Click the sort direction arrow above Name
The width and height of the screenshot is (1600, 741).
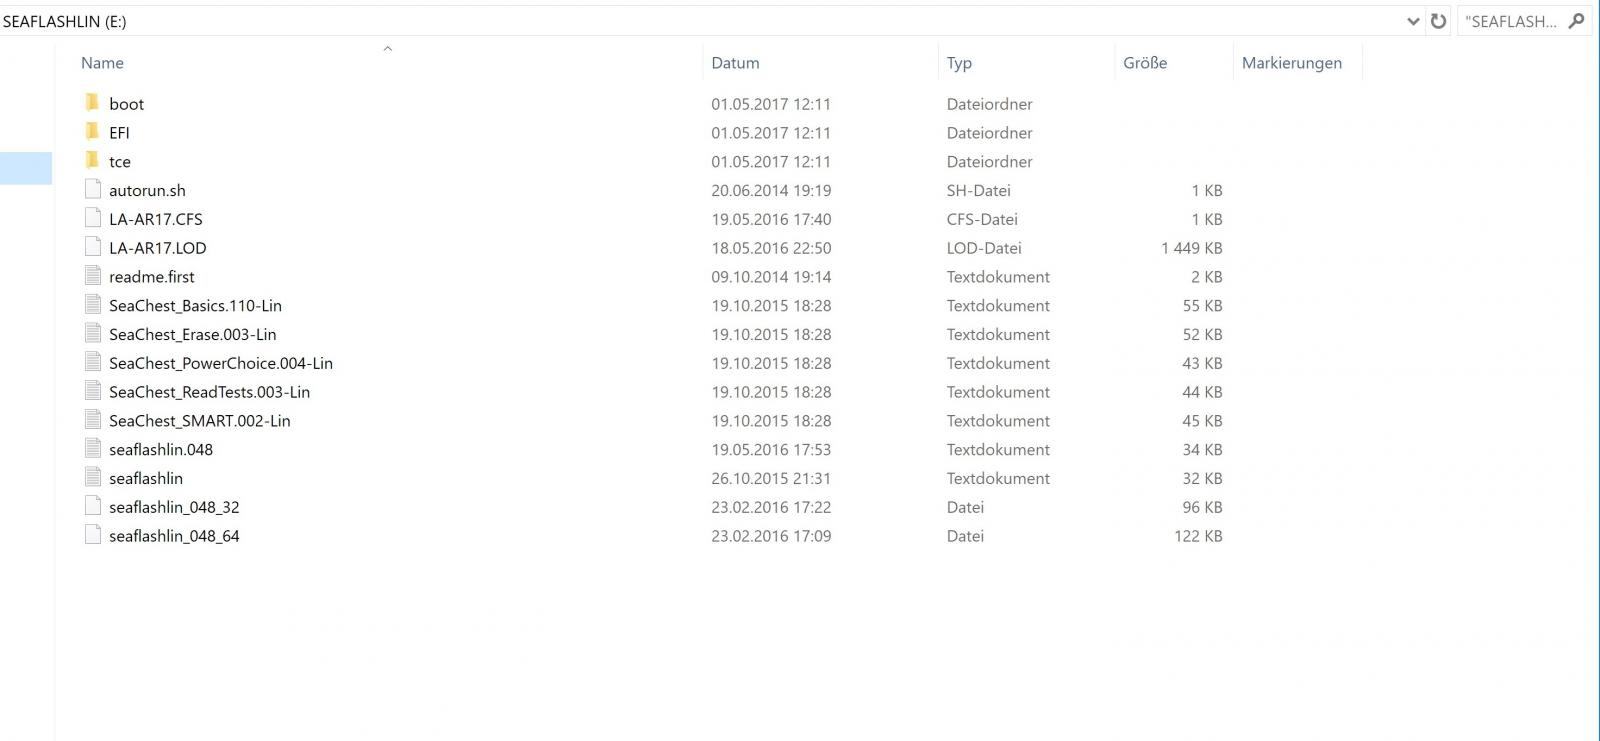click(388, 48)
